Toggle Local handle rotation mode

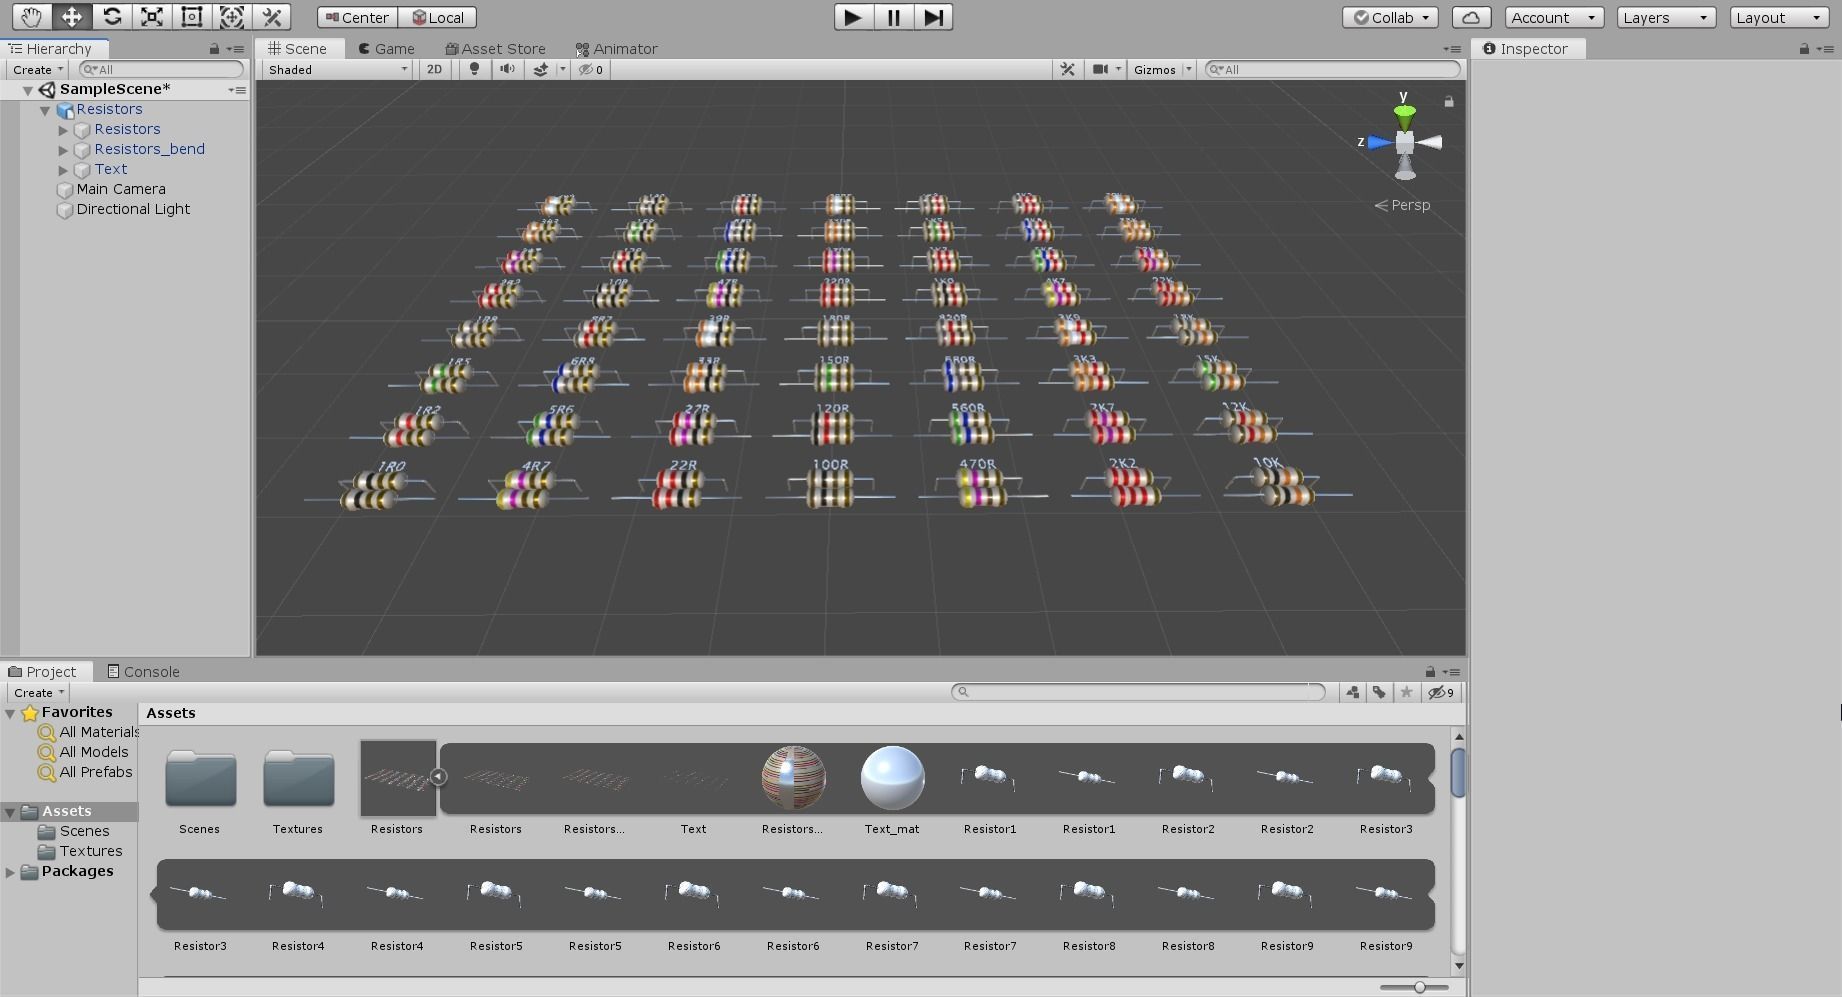[437, 17]
